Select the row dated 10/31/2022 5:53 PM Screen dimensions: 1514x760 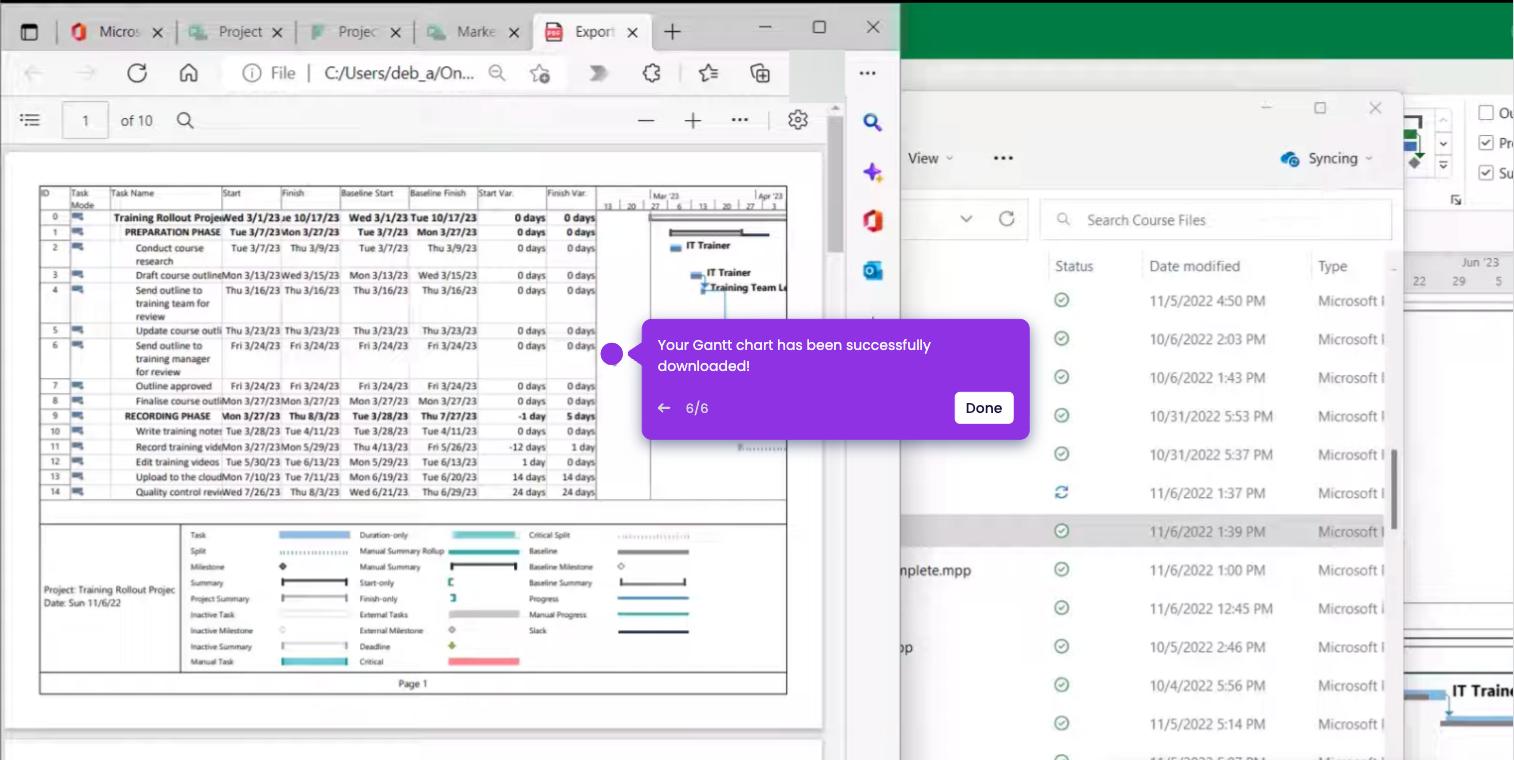click(1145, 416)
